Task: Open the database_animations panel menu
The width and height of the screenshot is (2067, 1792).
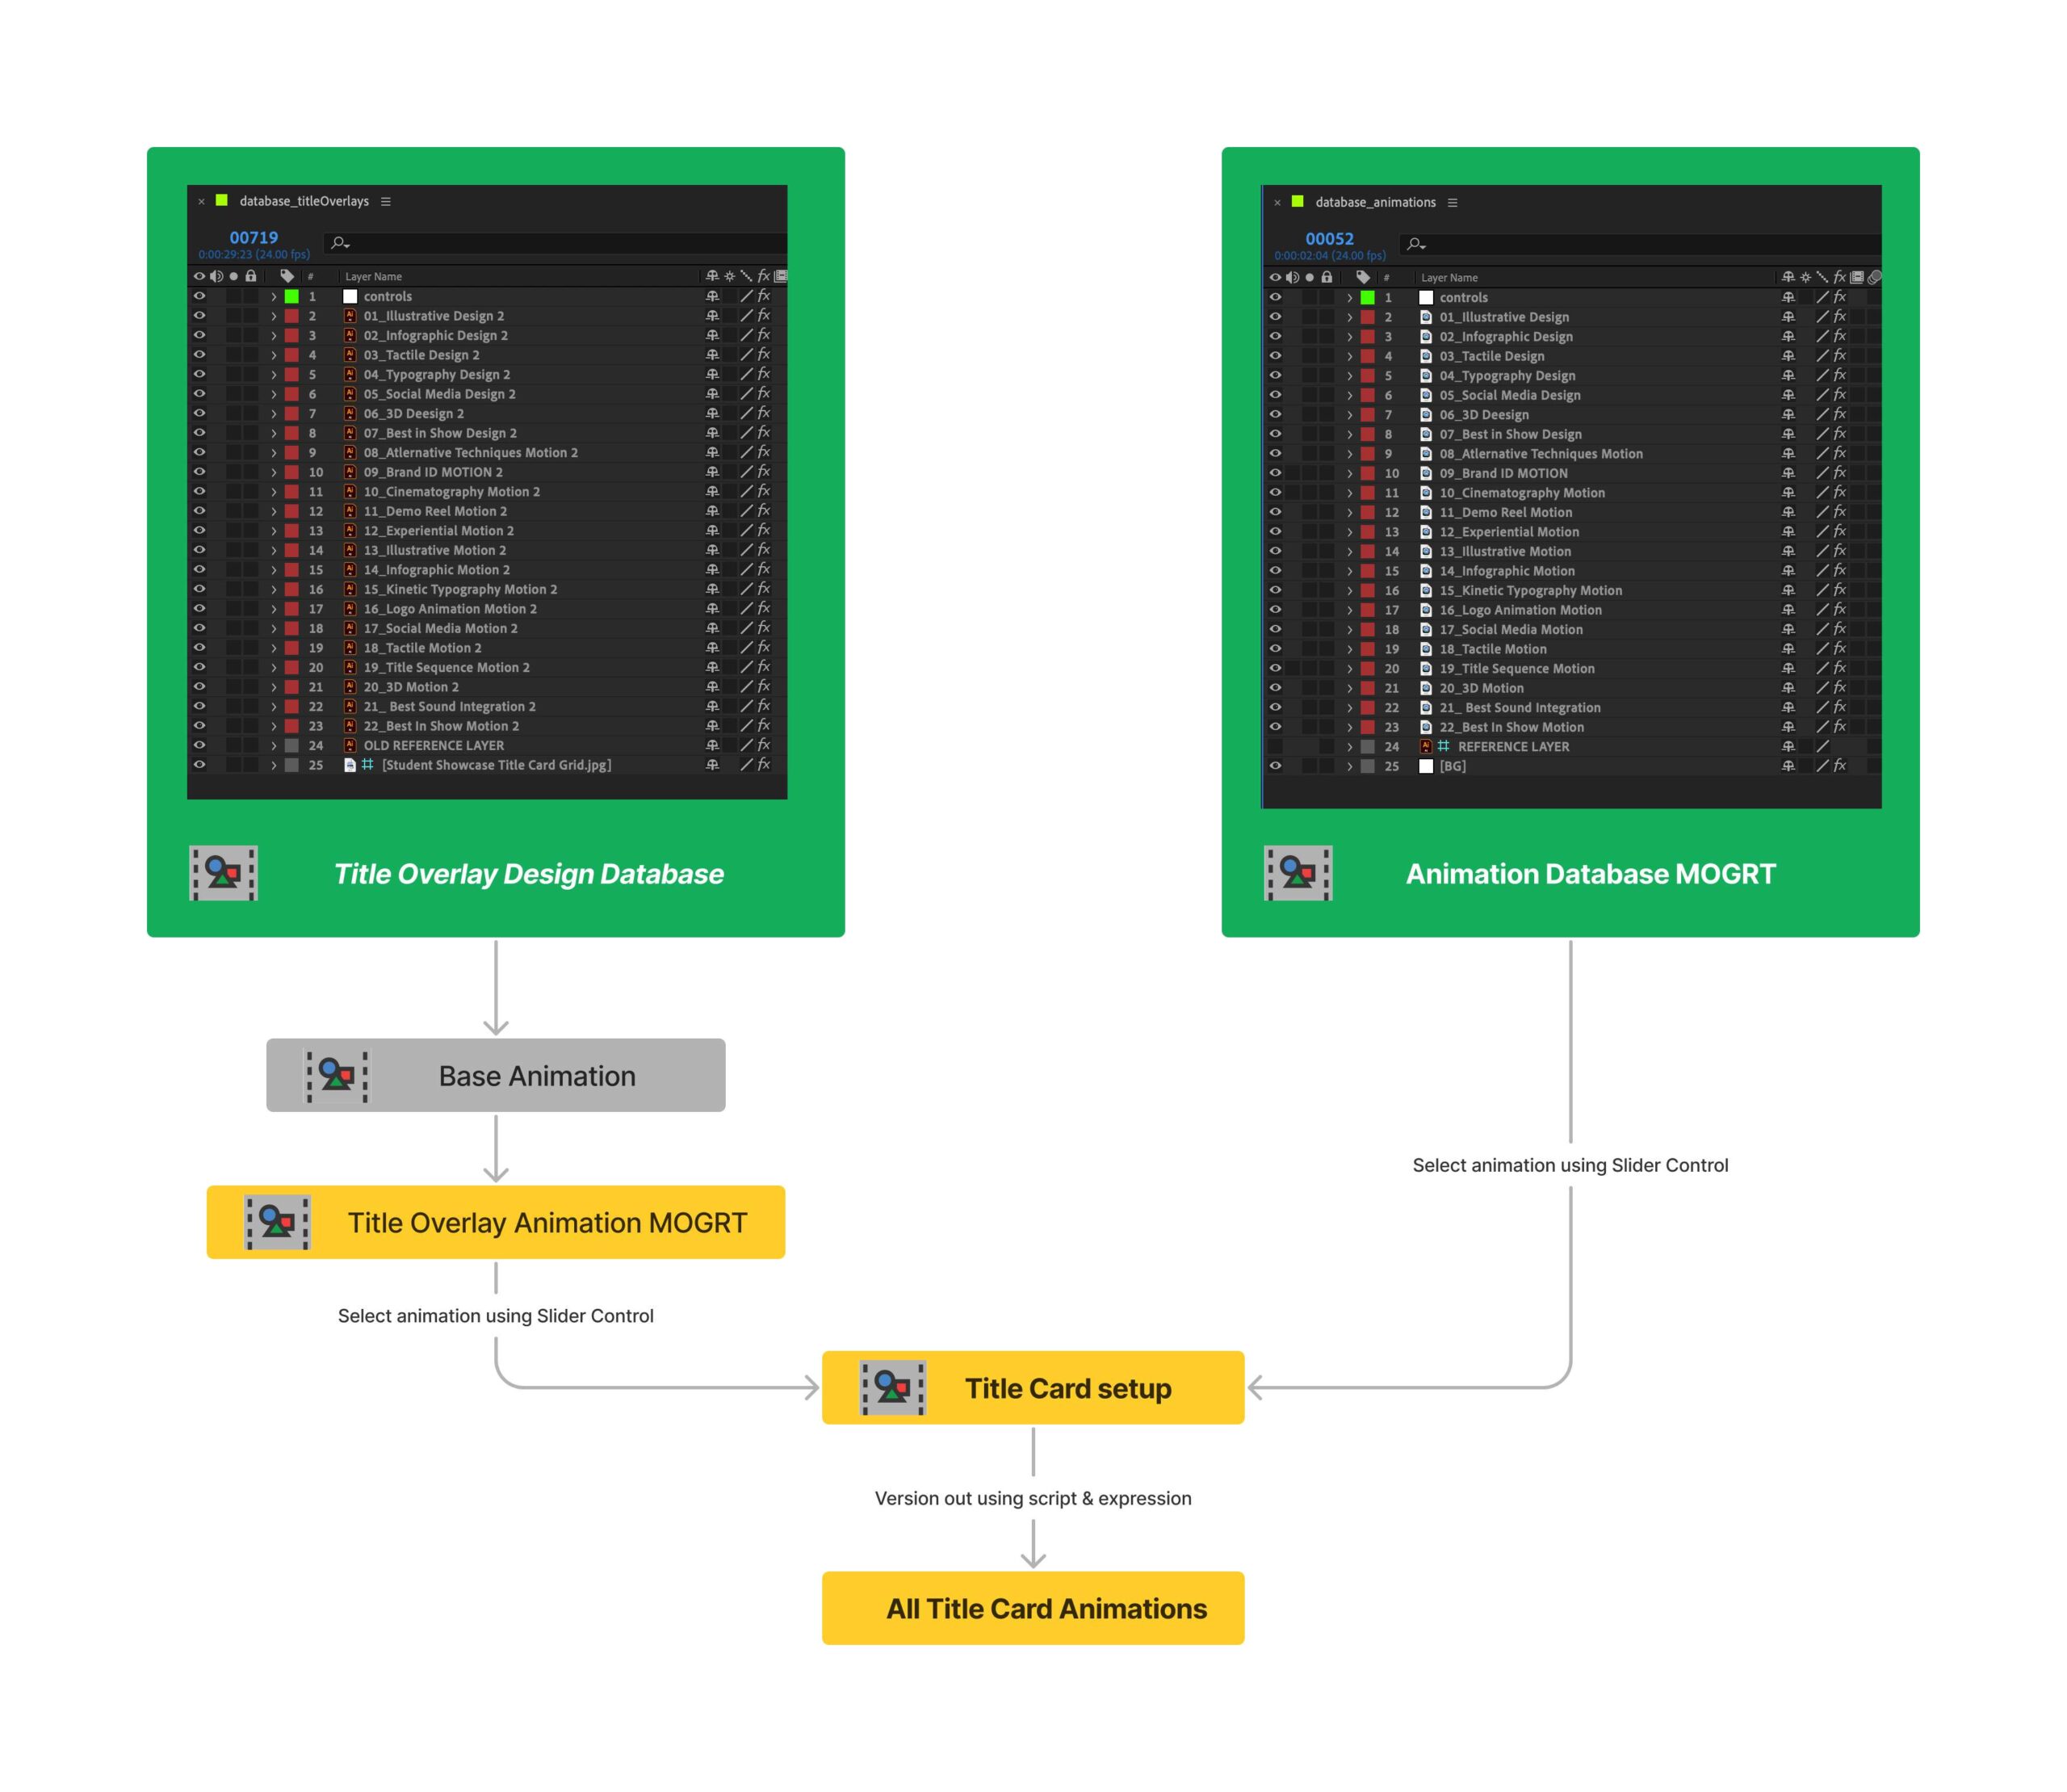Action: click(x=1452, y=203)
